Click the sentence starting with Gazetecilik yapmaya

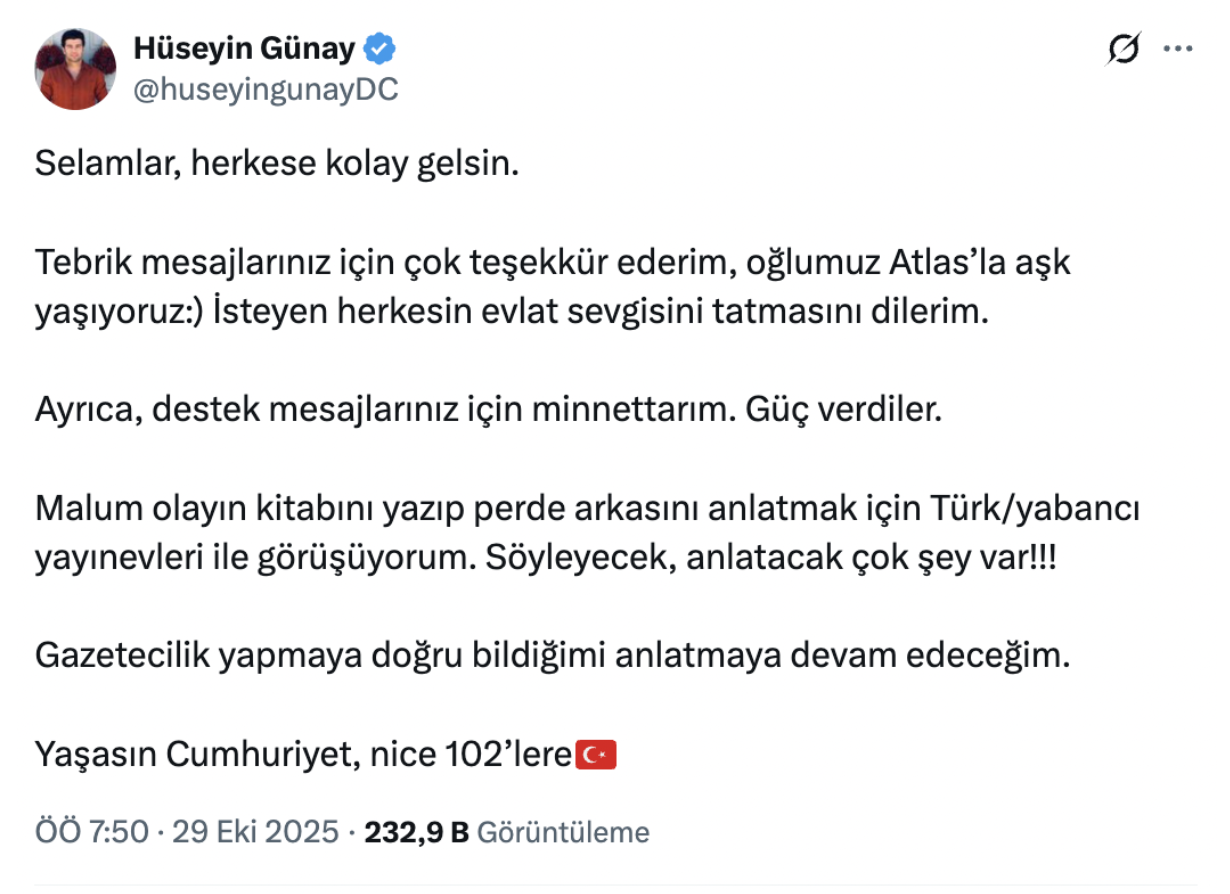click(552, 656)
